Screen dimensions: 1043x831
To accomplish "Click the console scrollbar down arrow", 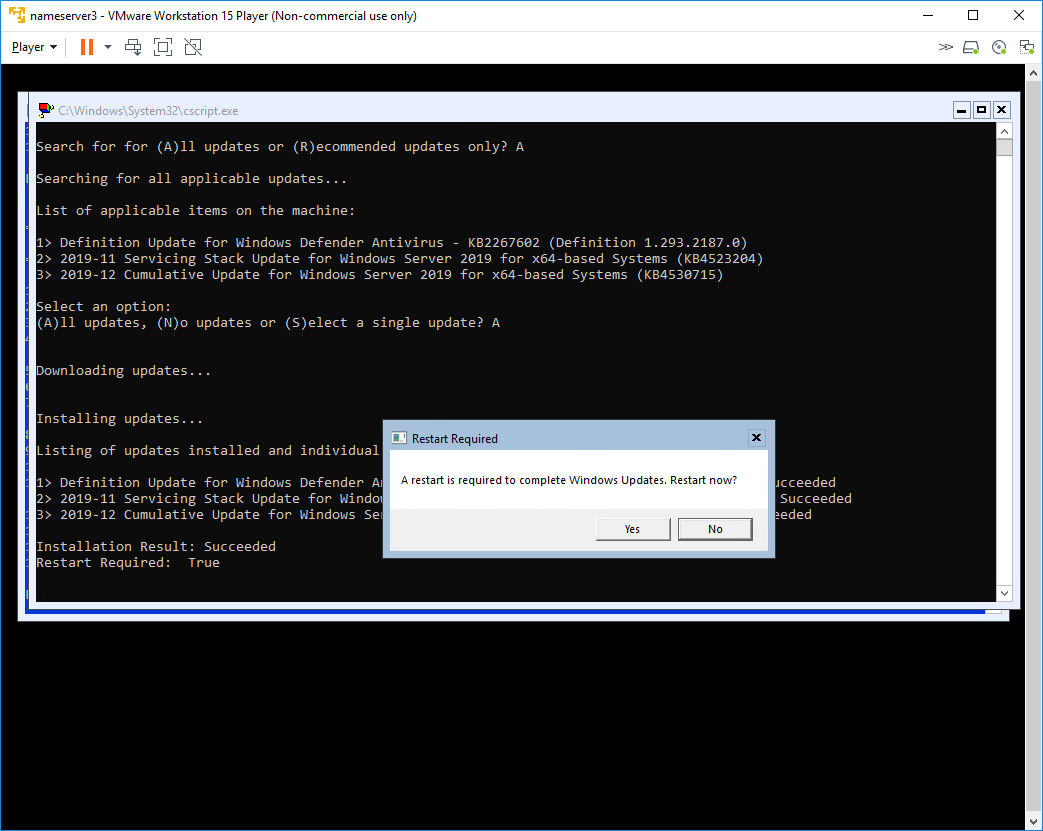I will pyautogui.click(x=1004, y=593).
